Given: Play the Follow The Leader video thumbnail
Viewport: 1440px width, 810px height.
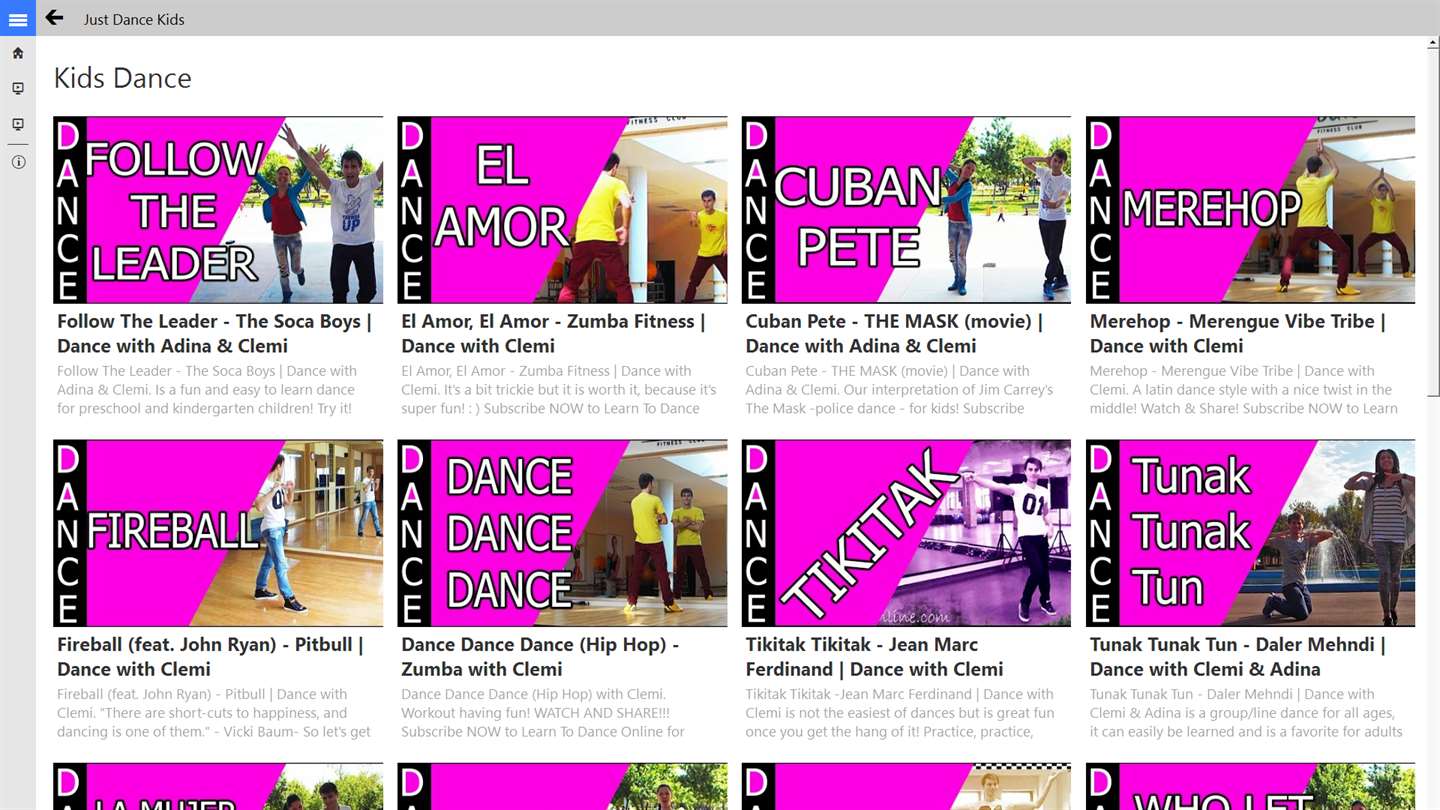Looking at the screenshot, I should pyautogui.click(x=218, y=210).
